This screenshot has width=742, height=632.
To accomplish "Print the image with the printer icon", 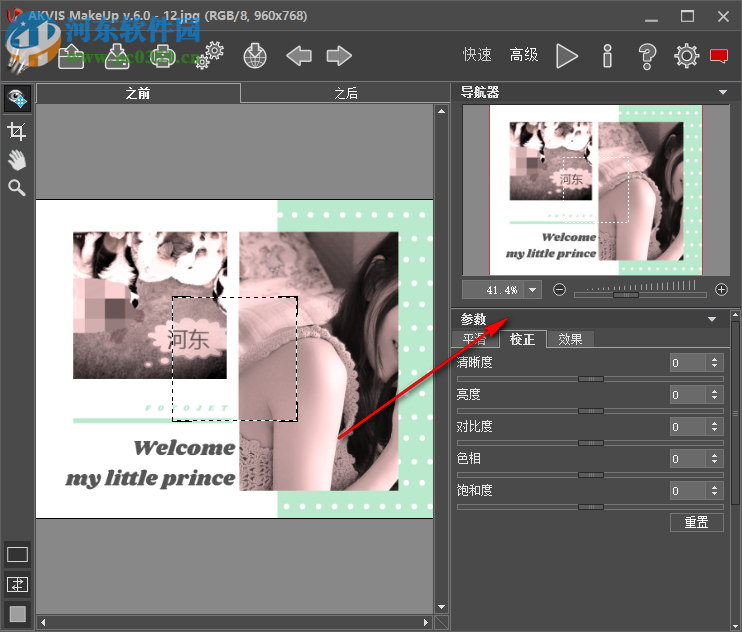I will (x=163, y=56).
